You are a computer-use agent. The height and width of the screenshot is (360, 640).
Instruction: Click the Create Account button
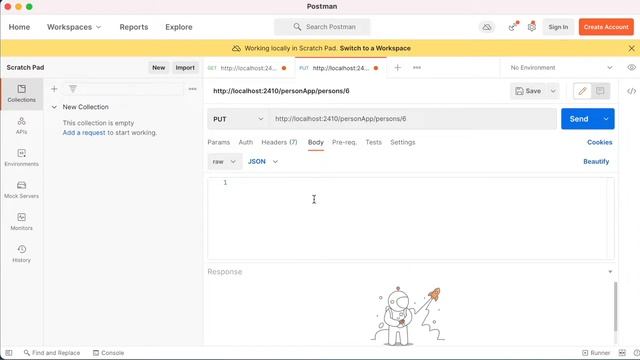pos(606,27)
